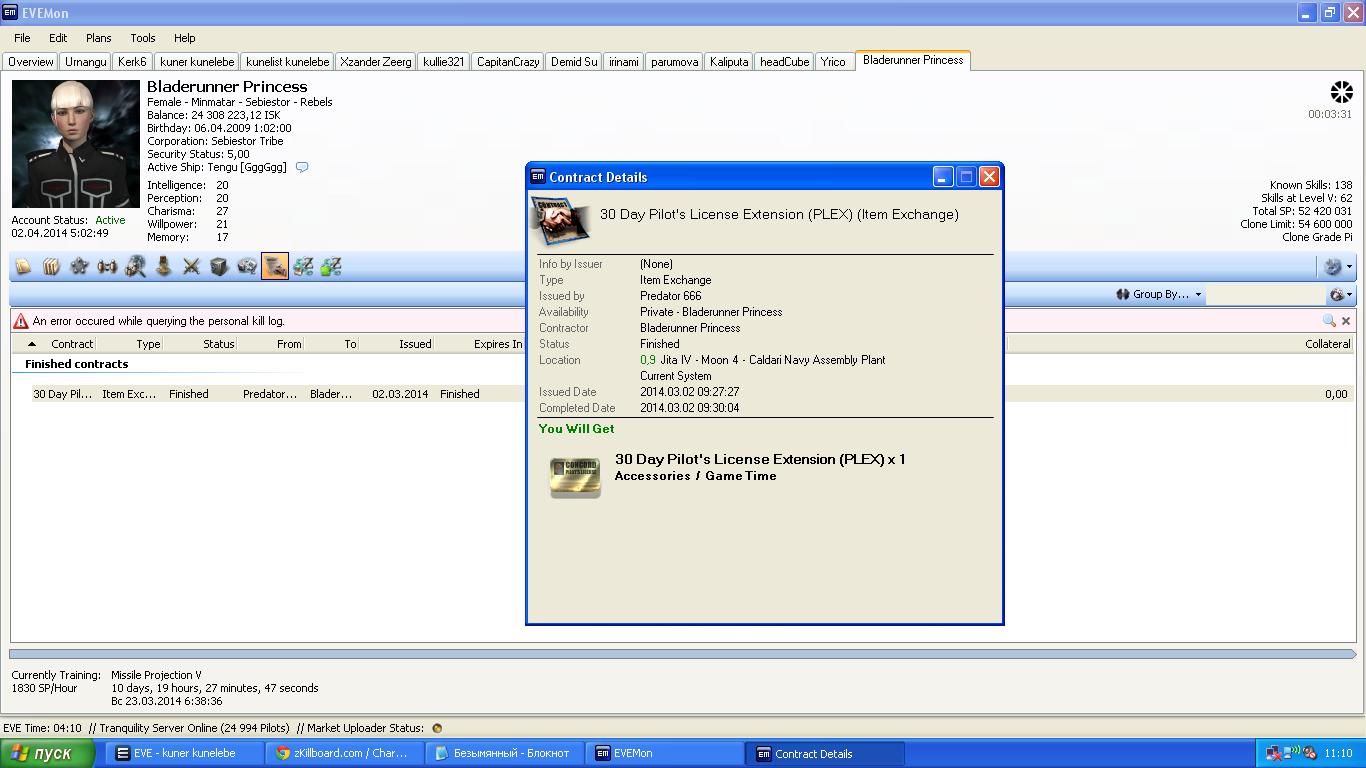The width and height of the screenshot is (1366, 768).
Task: Dismiss the kill log error message
Action: (1346, 321)
